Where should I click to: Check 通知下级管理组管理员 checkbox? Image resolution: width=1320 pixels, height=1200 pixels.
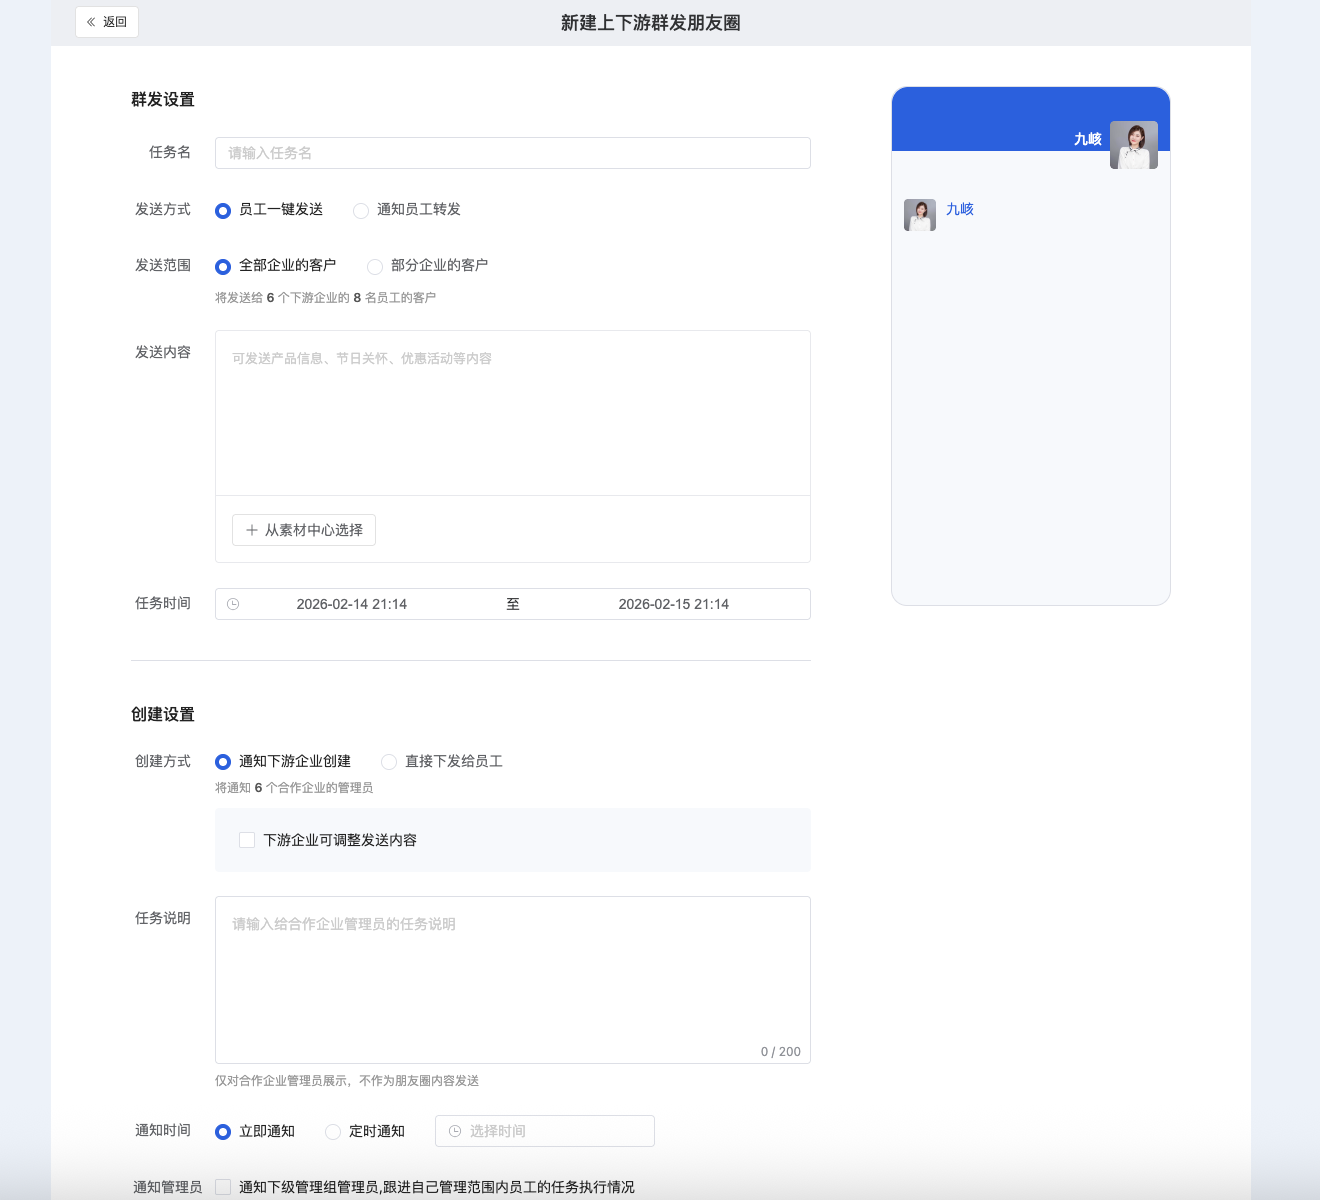pyautogui.click(x=223, y=1187)
